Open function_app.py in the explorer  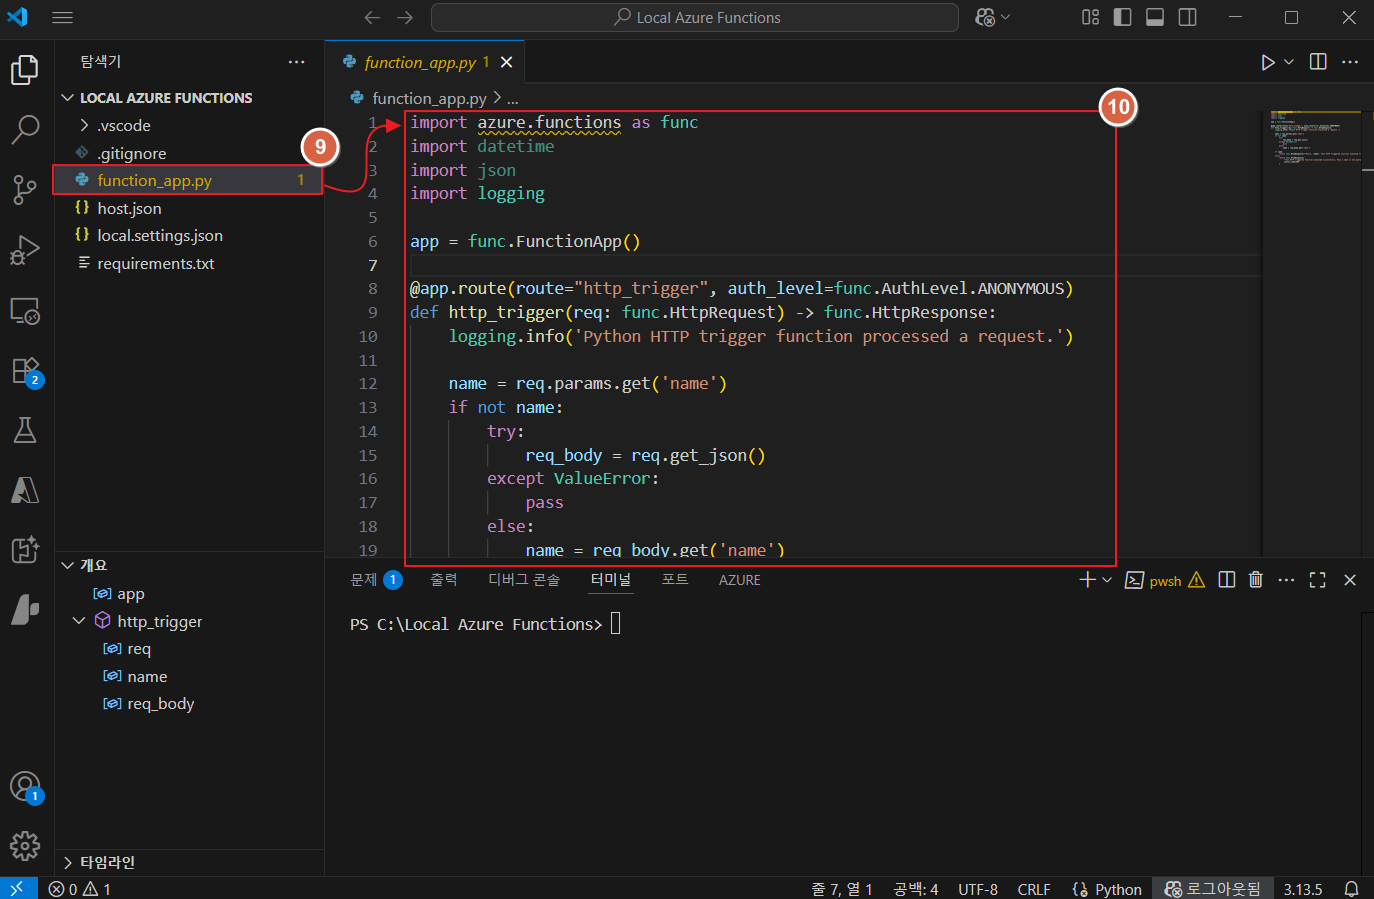(x=189, y=181)
